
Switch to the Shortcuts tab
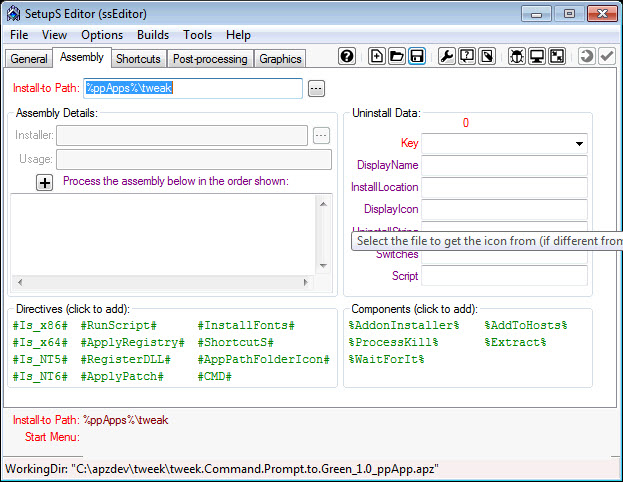click(x=138, y=59)
